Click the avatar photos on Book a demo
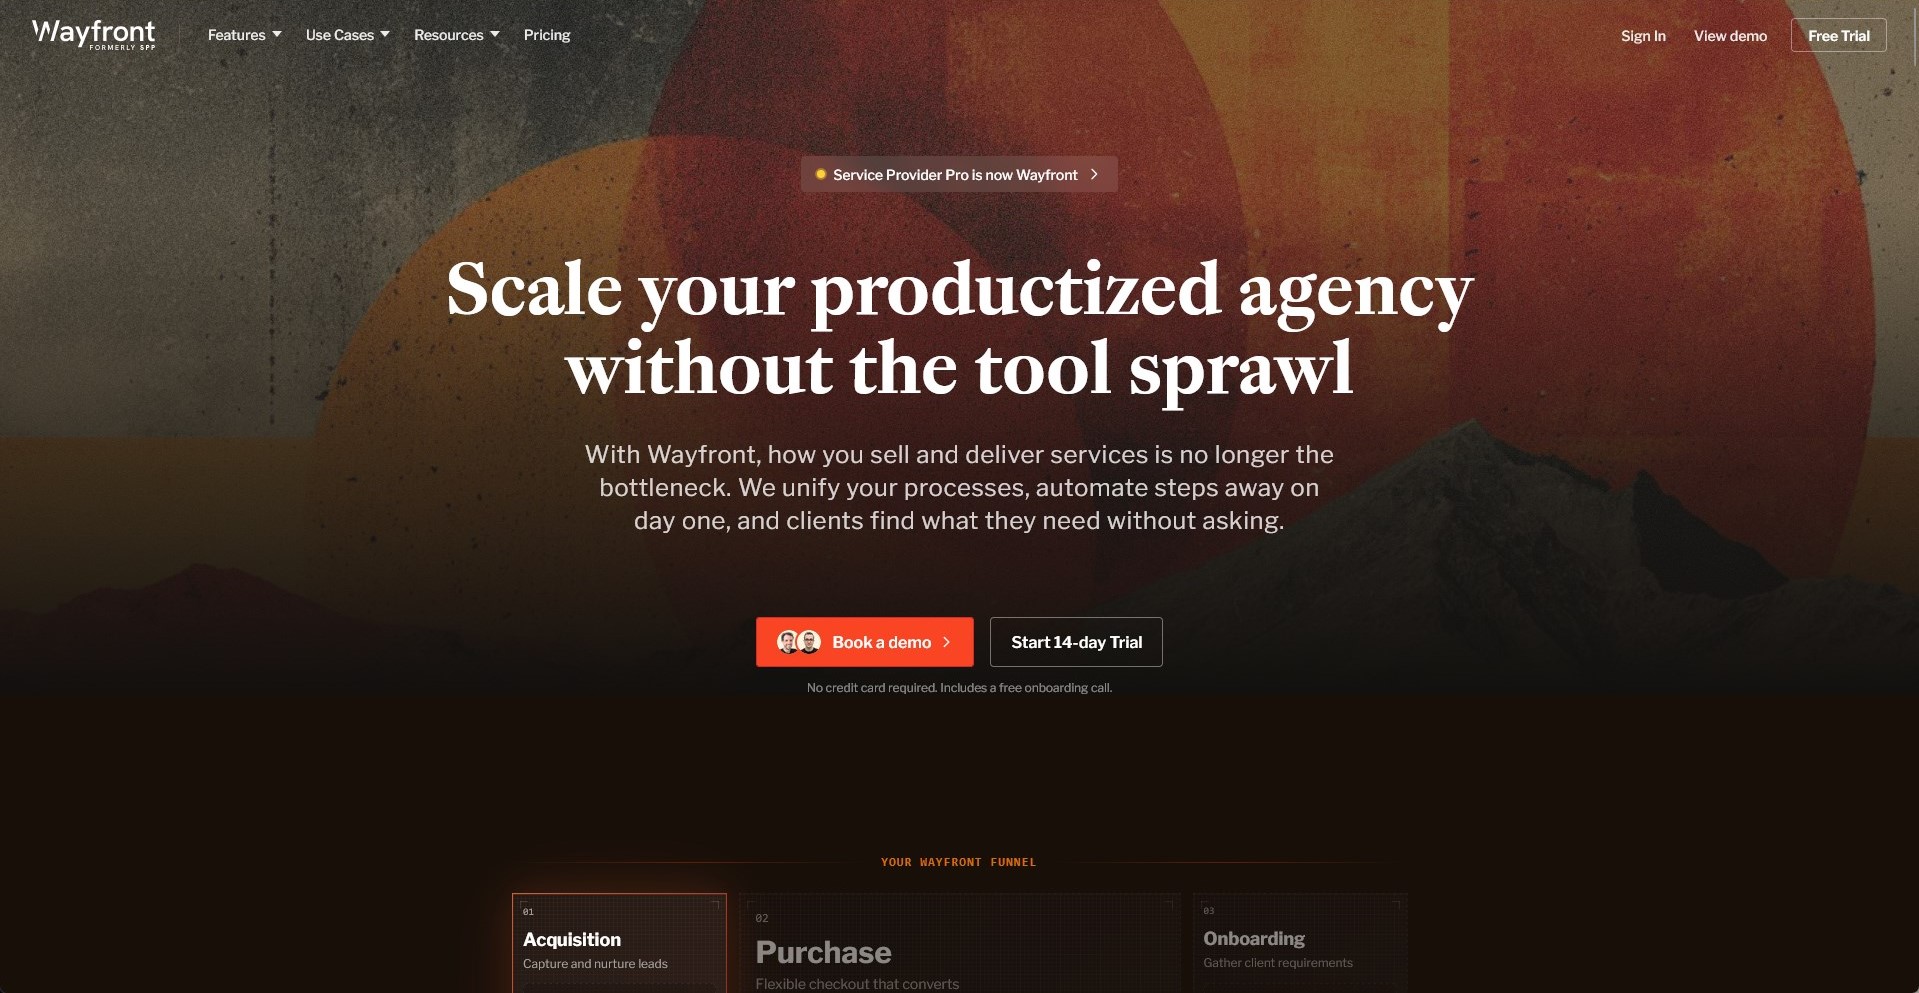Viewport: 1919px width, 993px height. click(799, 642)
